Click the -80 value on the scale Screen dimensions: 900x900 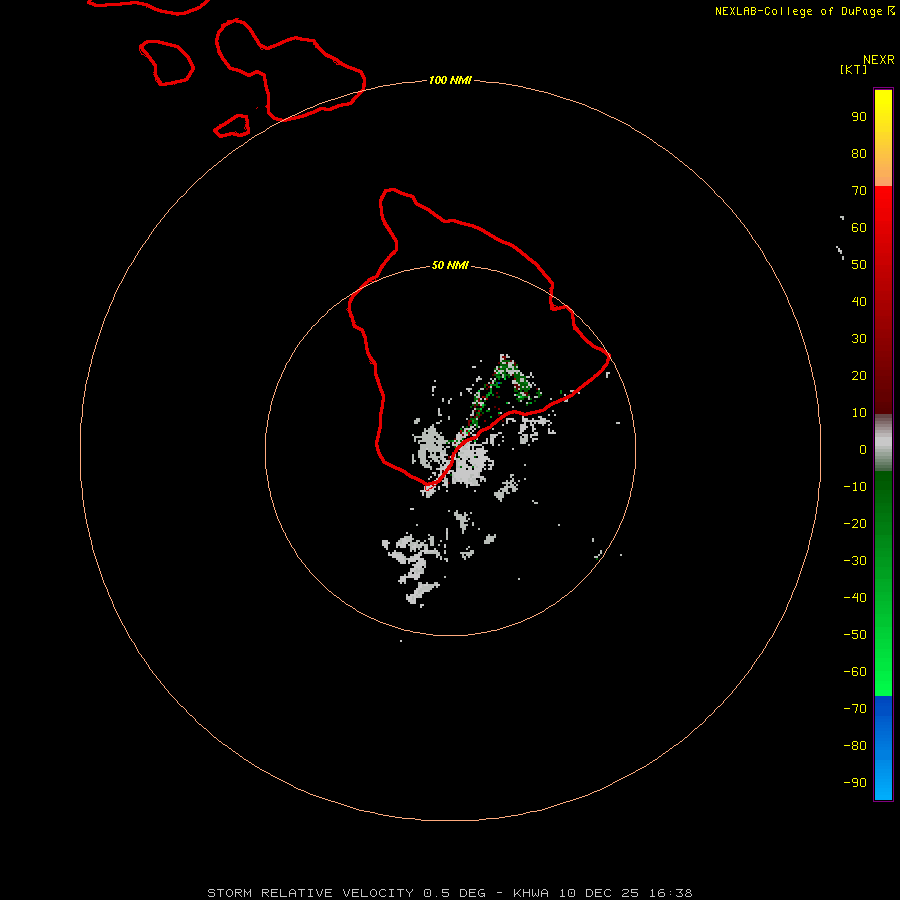pos(855,746)
